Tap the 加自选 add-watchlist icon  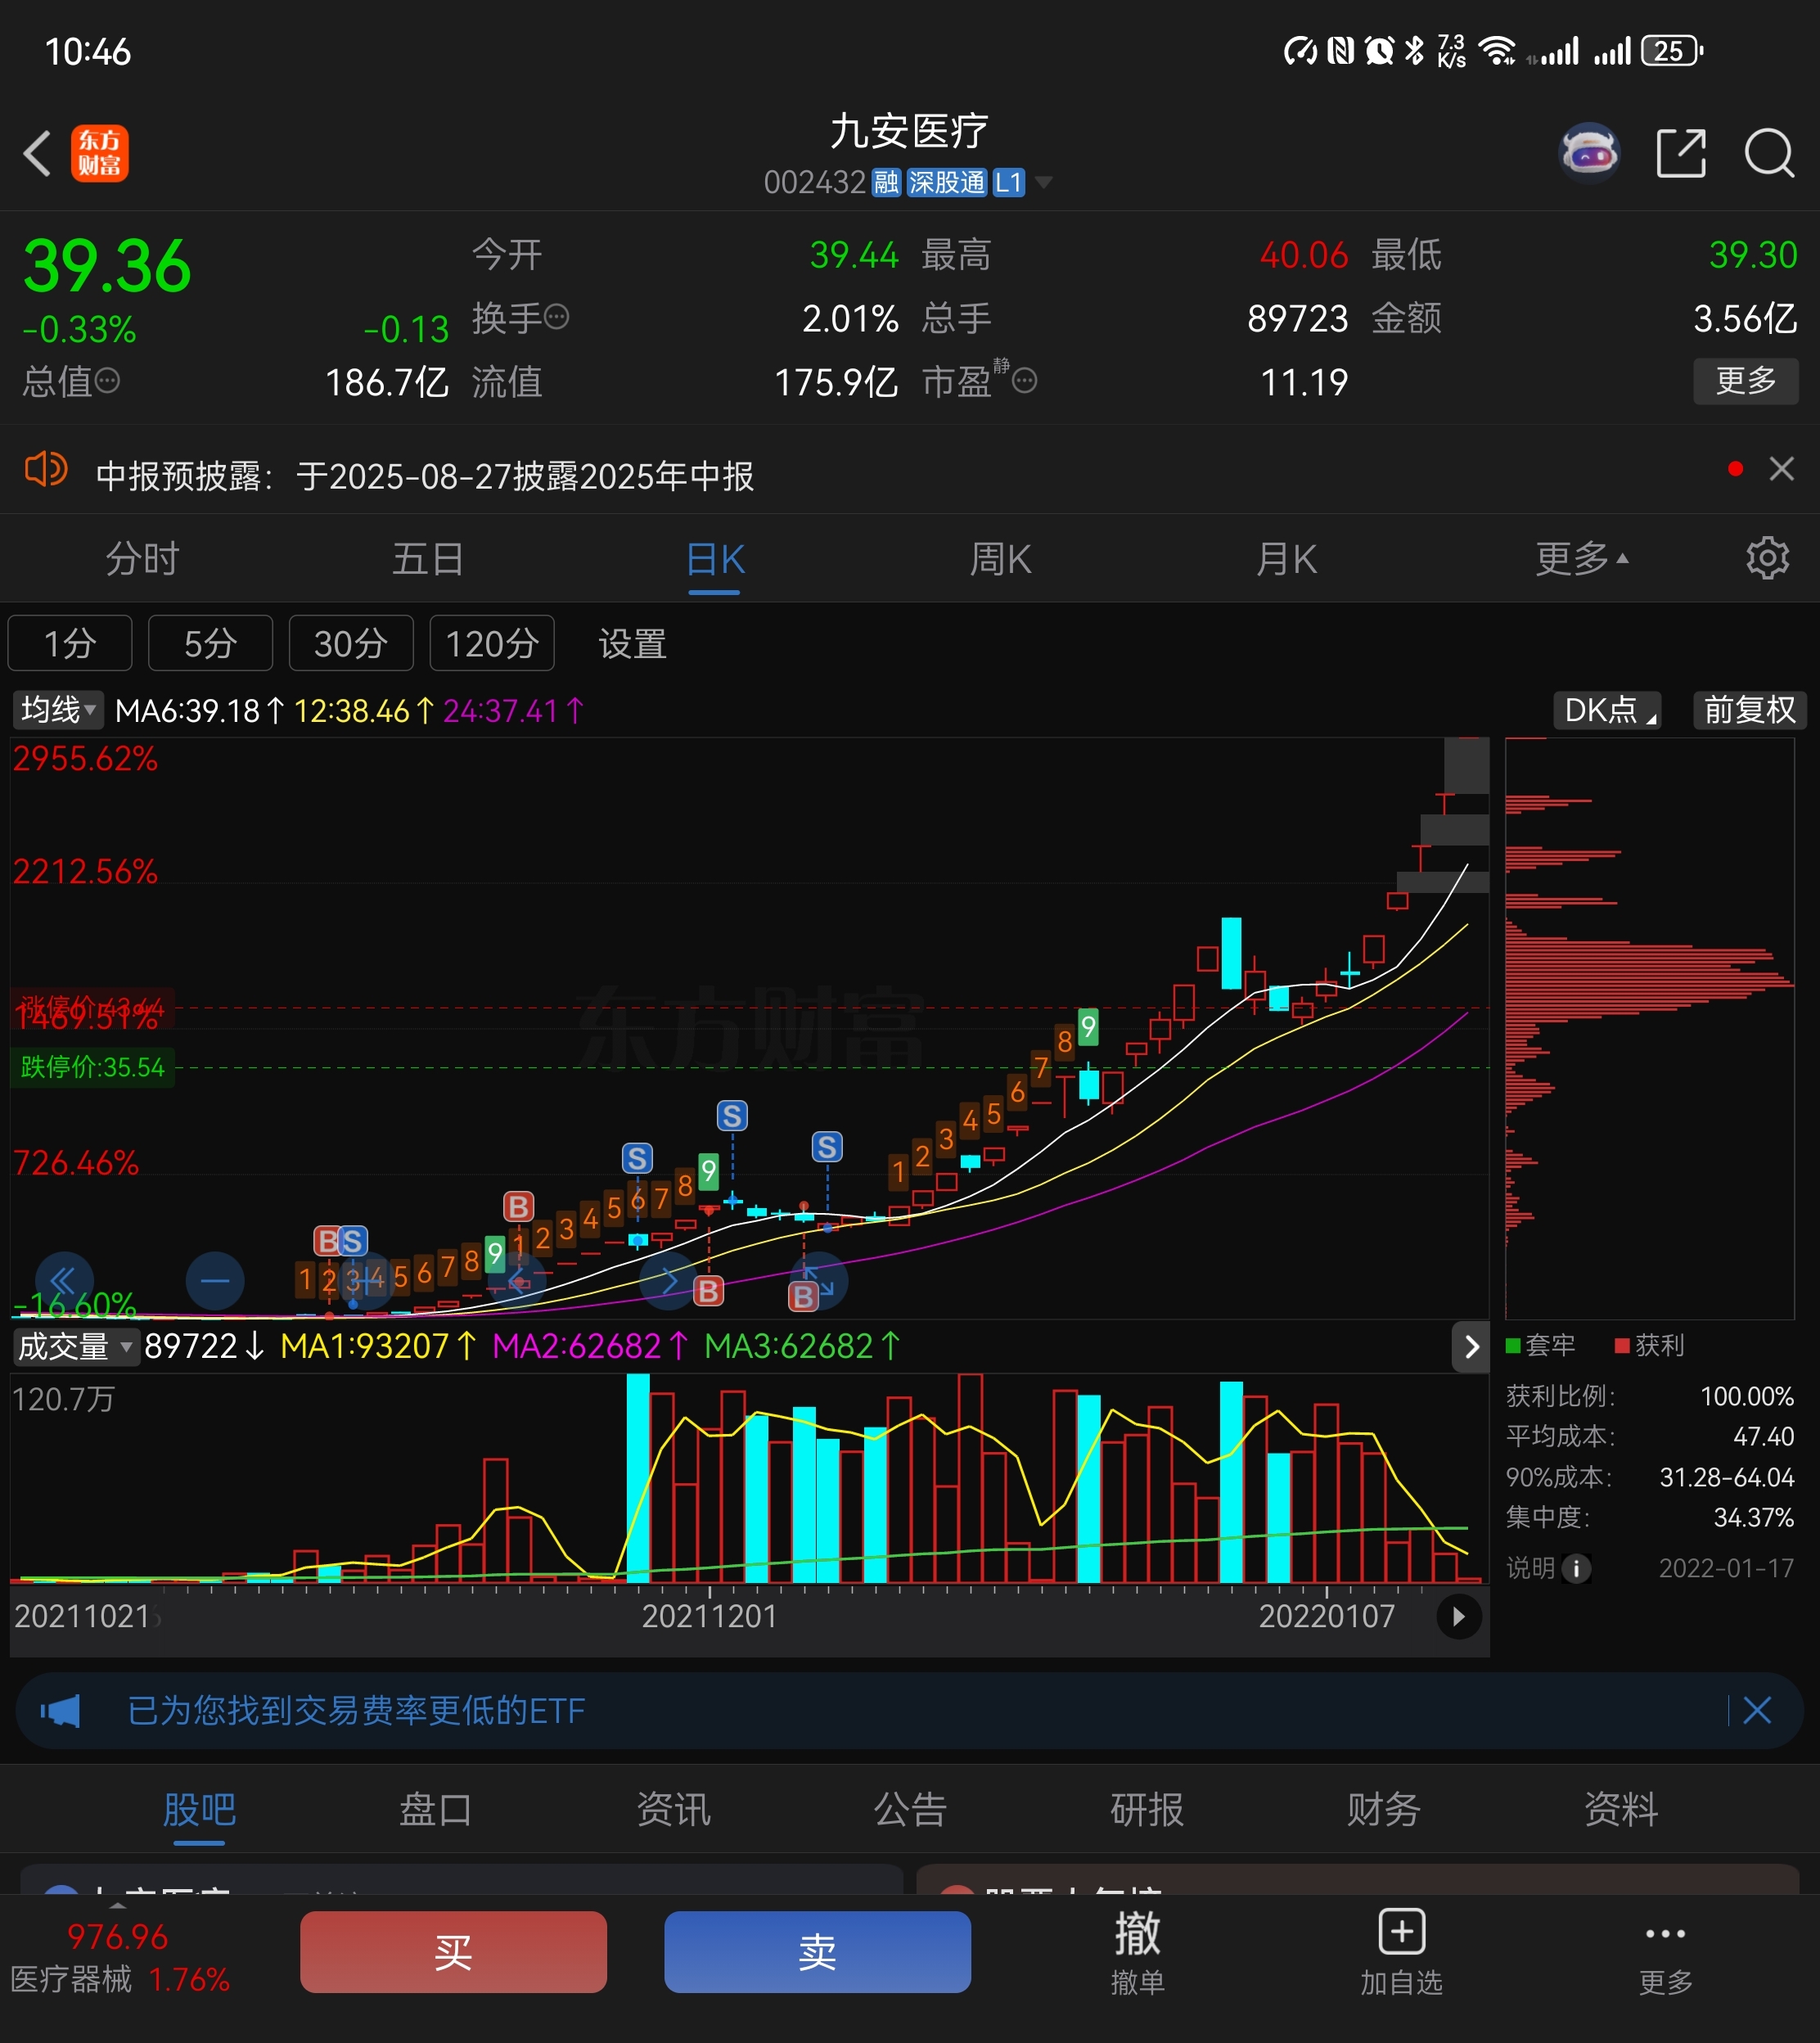click(1402, 1952)
